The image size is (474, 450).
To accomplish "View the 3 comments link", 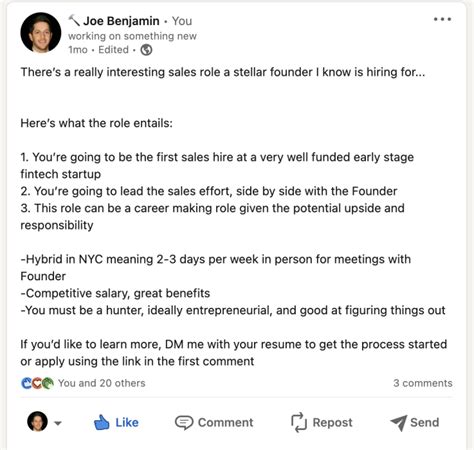I will tap(423, 383).
